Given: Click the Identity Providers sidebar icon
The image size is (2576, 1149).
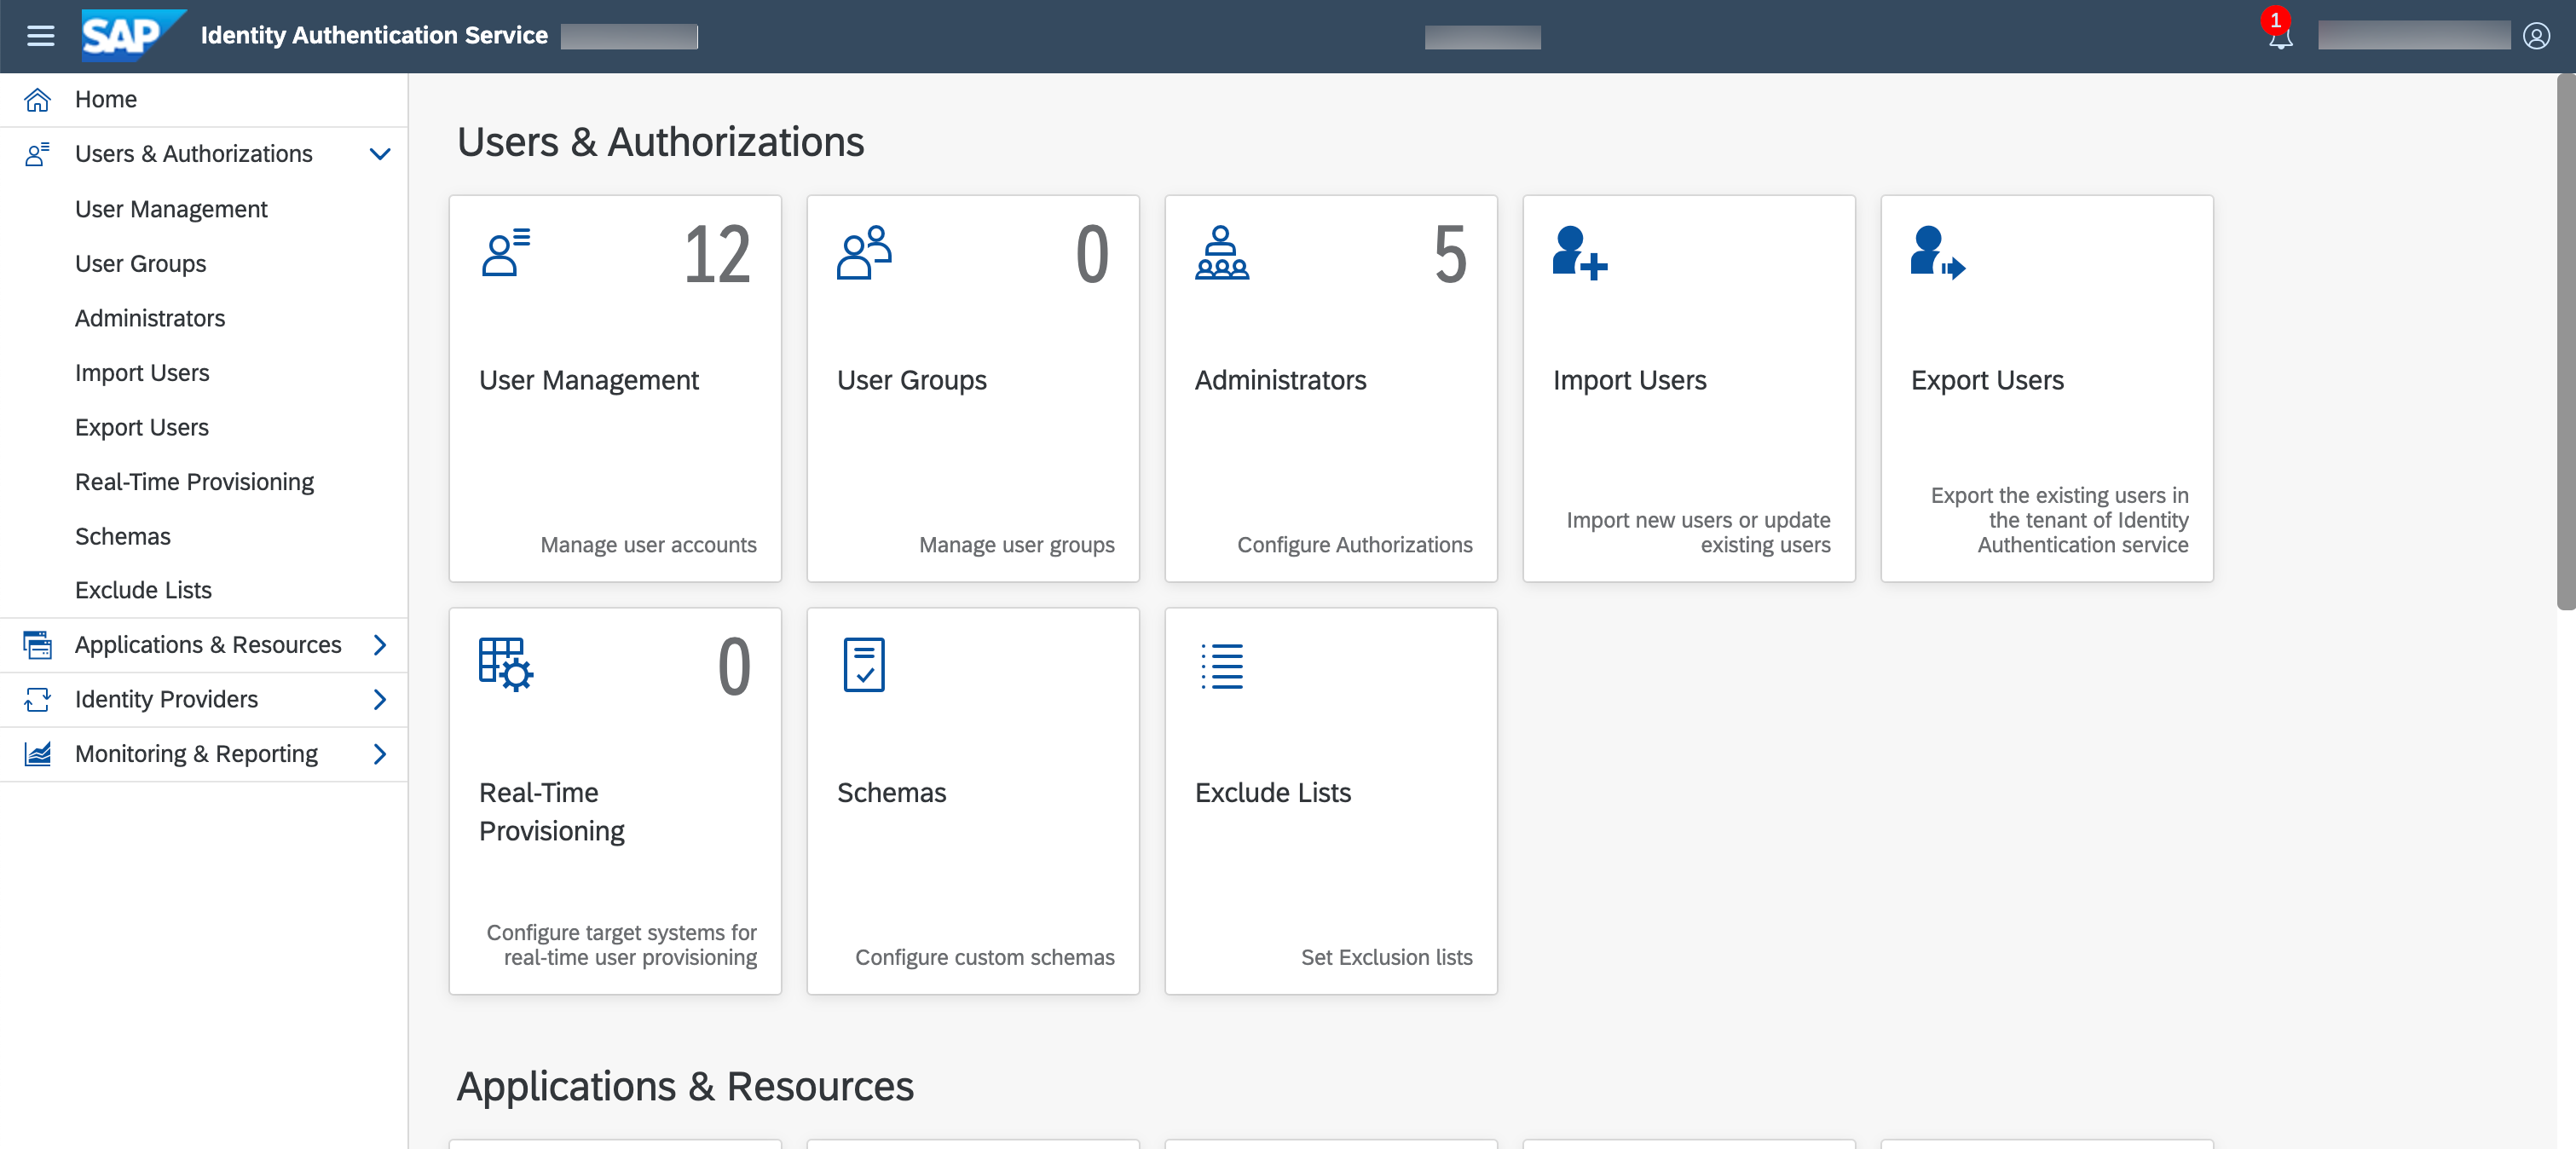Looking at the screenshot, I should click(x=37, y=699).
